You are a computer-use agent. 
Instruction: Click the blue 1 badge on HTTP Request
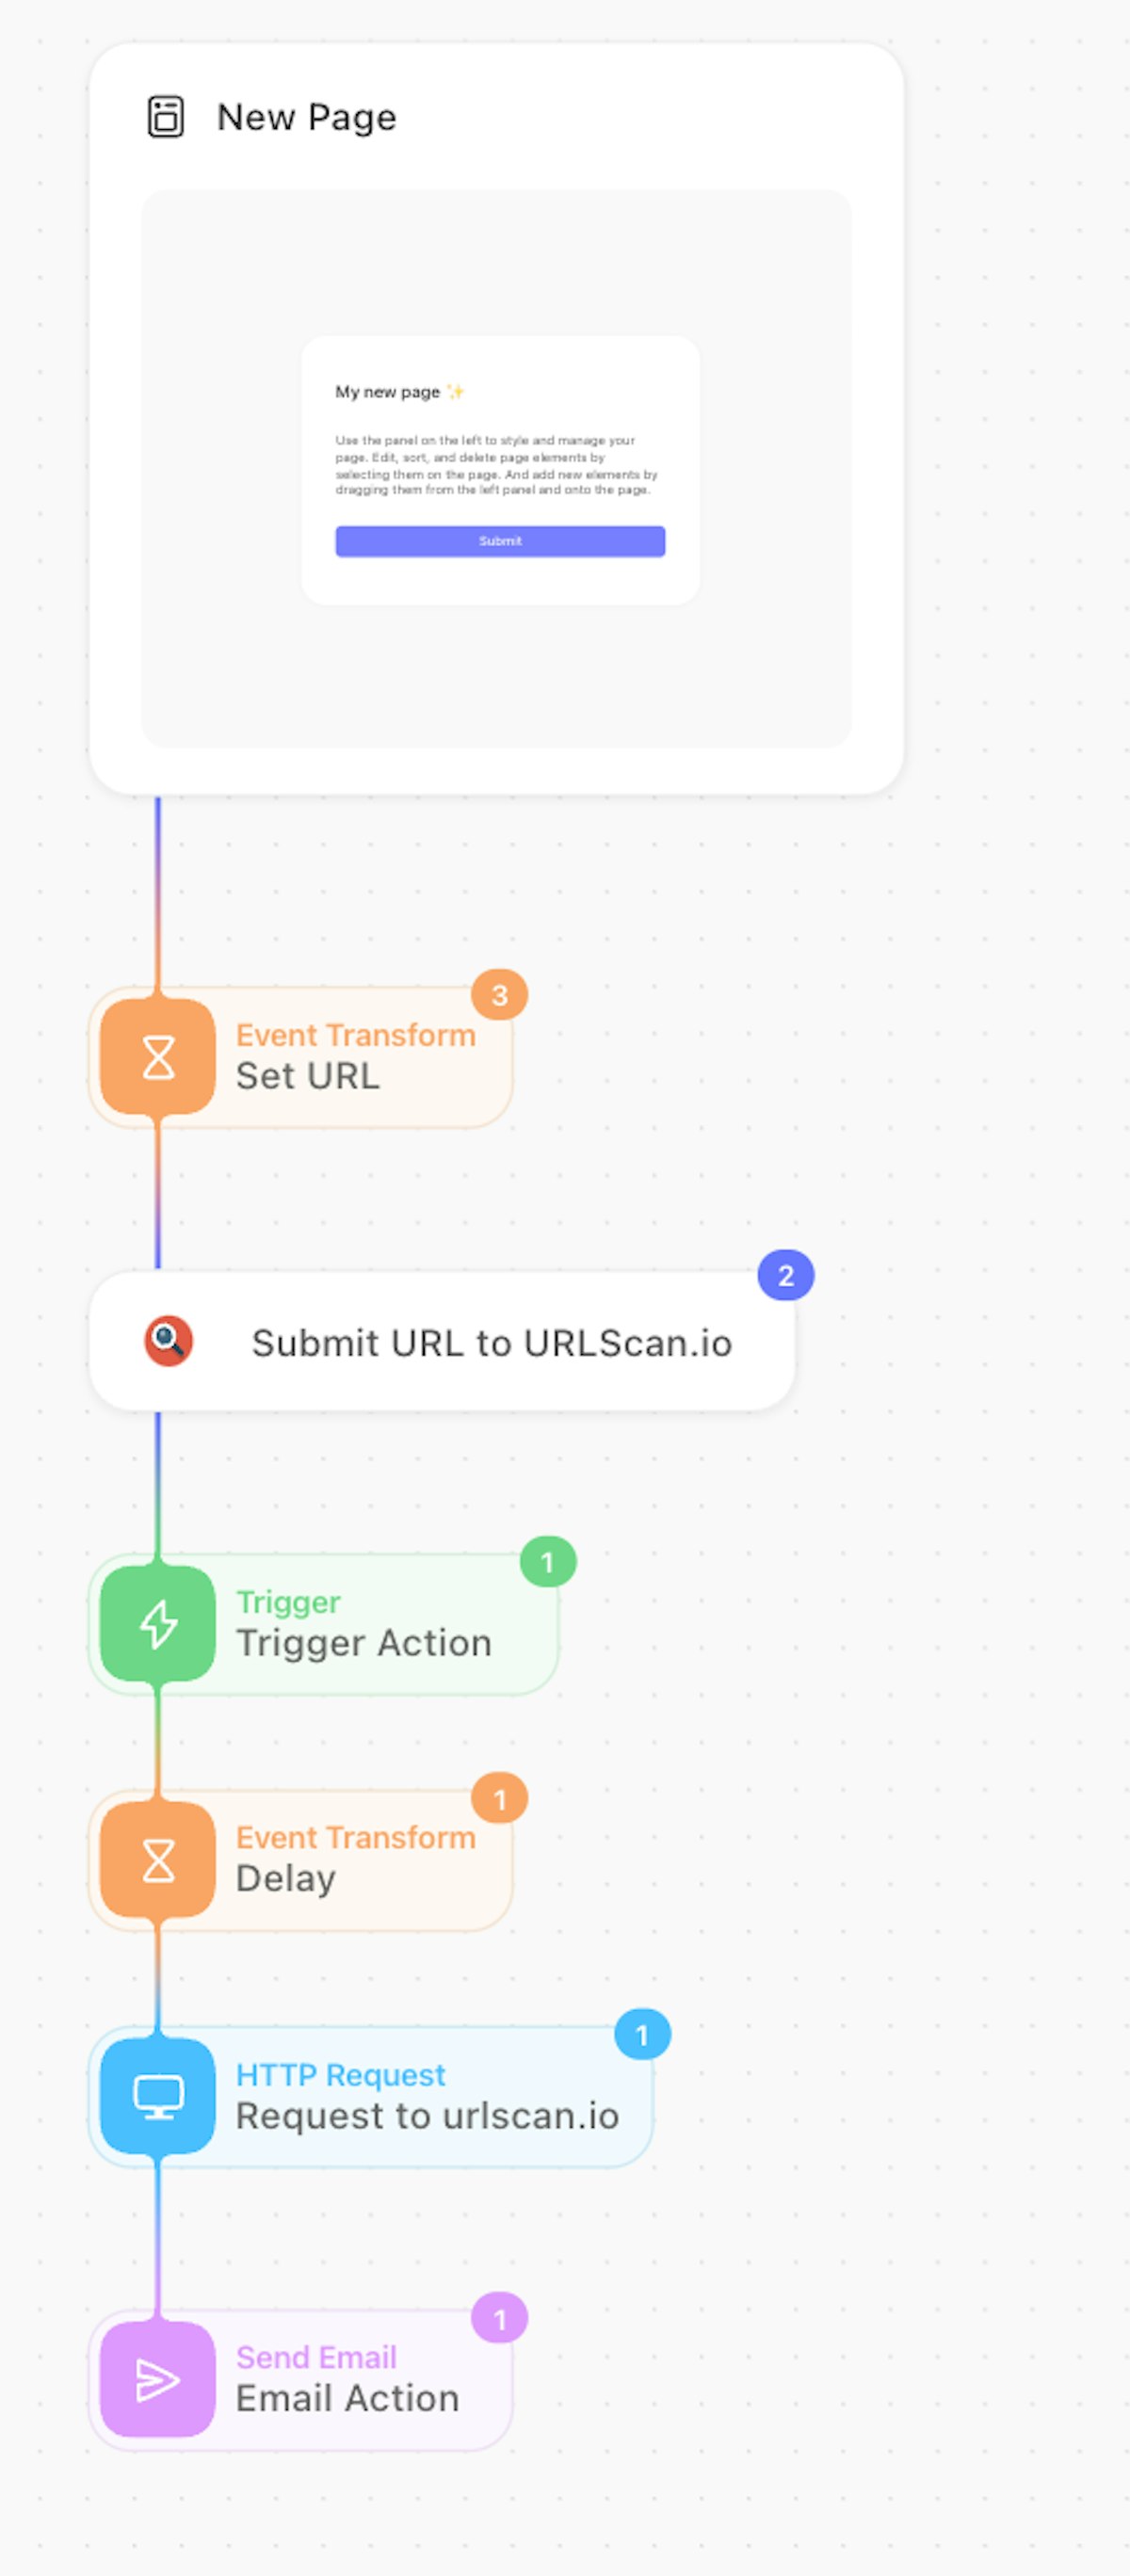pos(642,2035)
